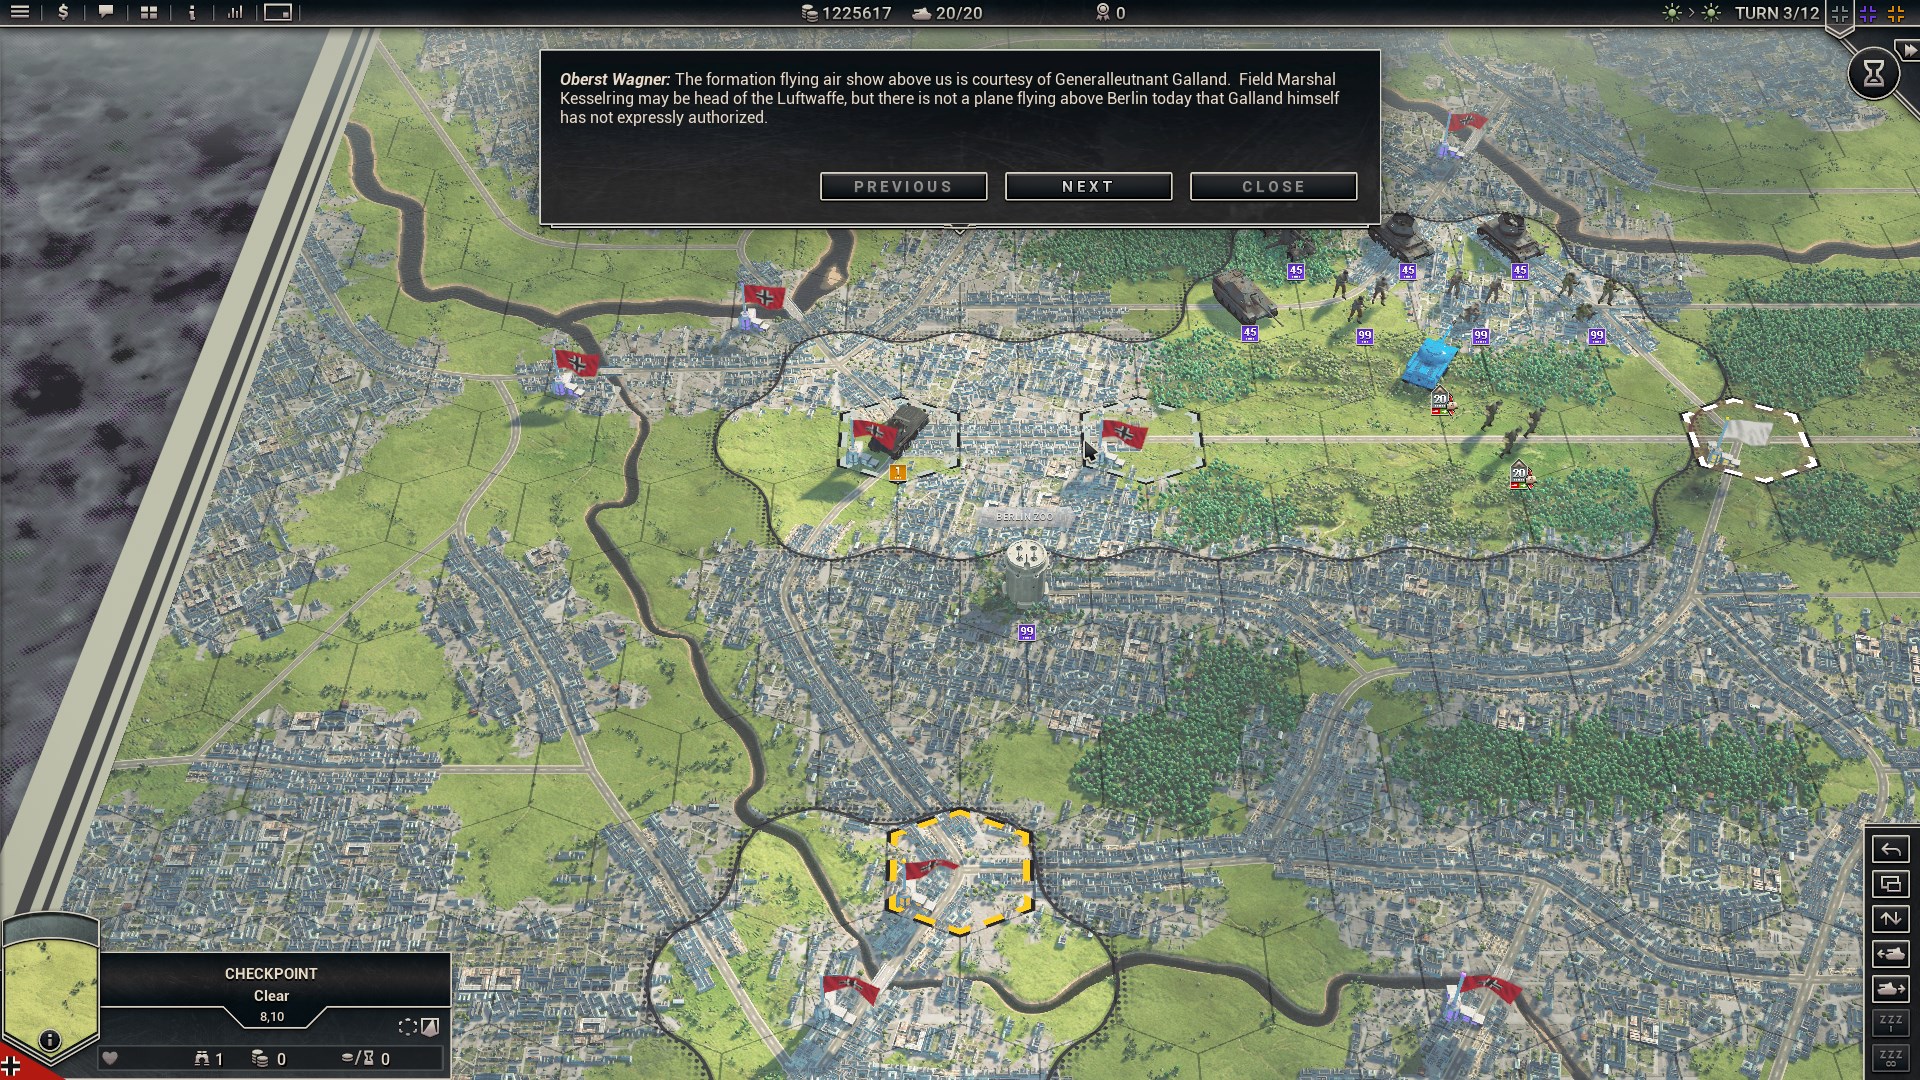Click the current weather sun icon
This screenshot has width=1920, height=1080.
[1671, 13]
